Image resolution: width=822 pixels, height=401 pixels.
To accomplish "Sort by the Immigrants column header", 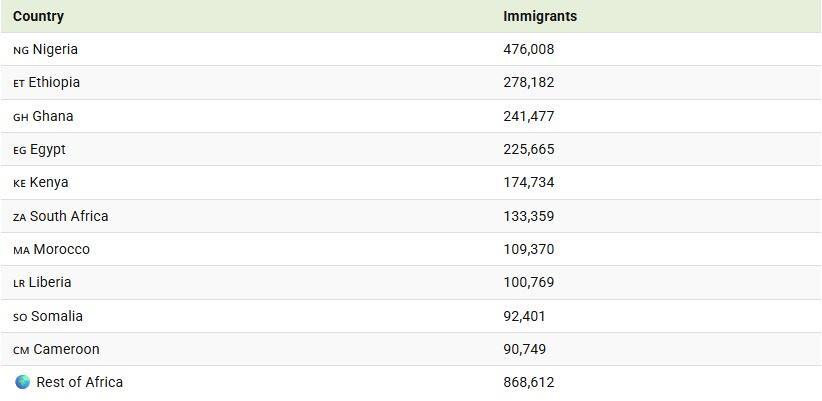I will pos(540,16).
